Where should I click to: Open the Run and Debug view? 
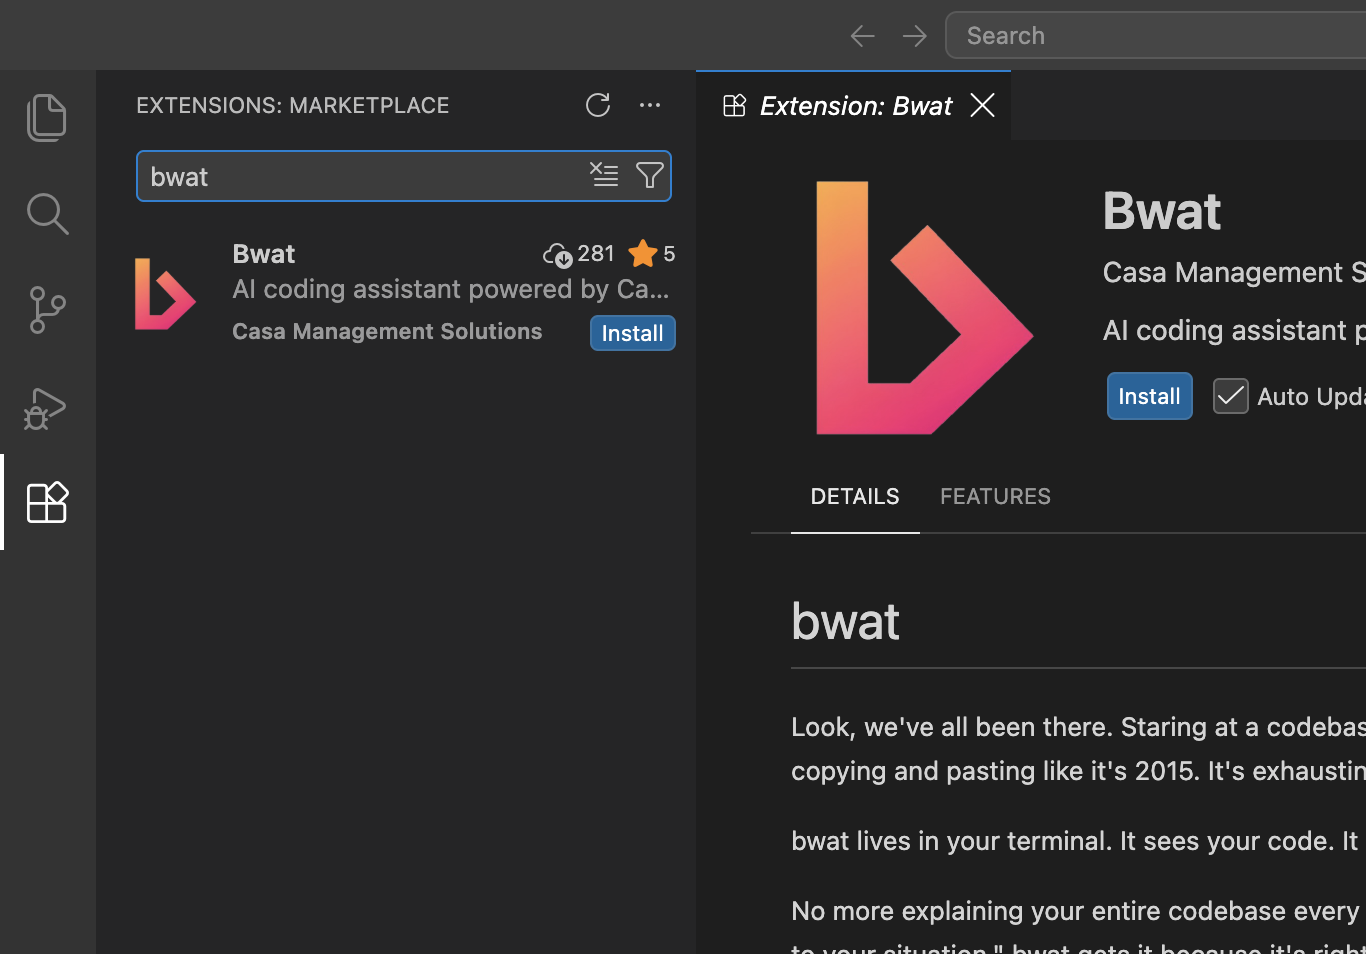point(45,408)
